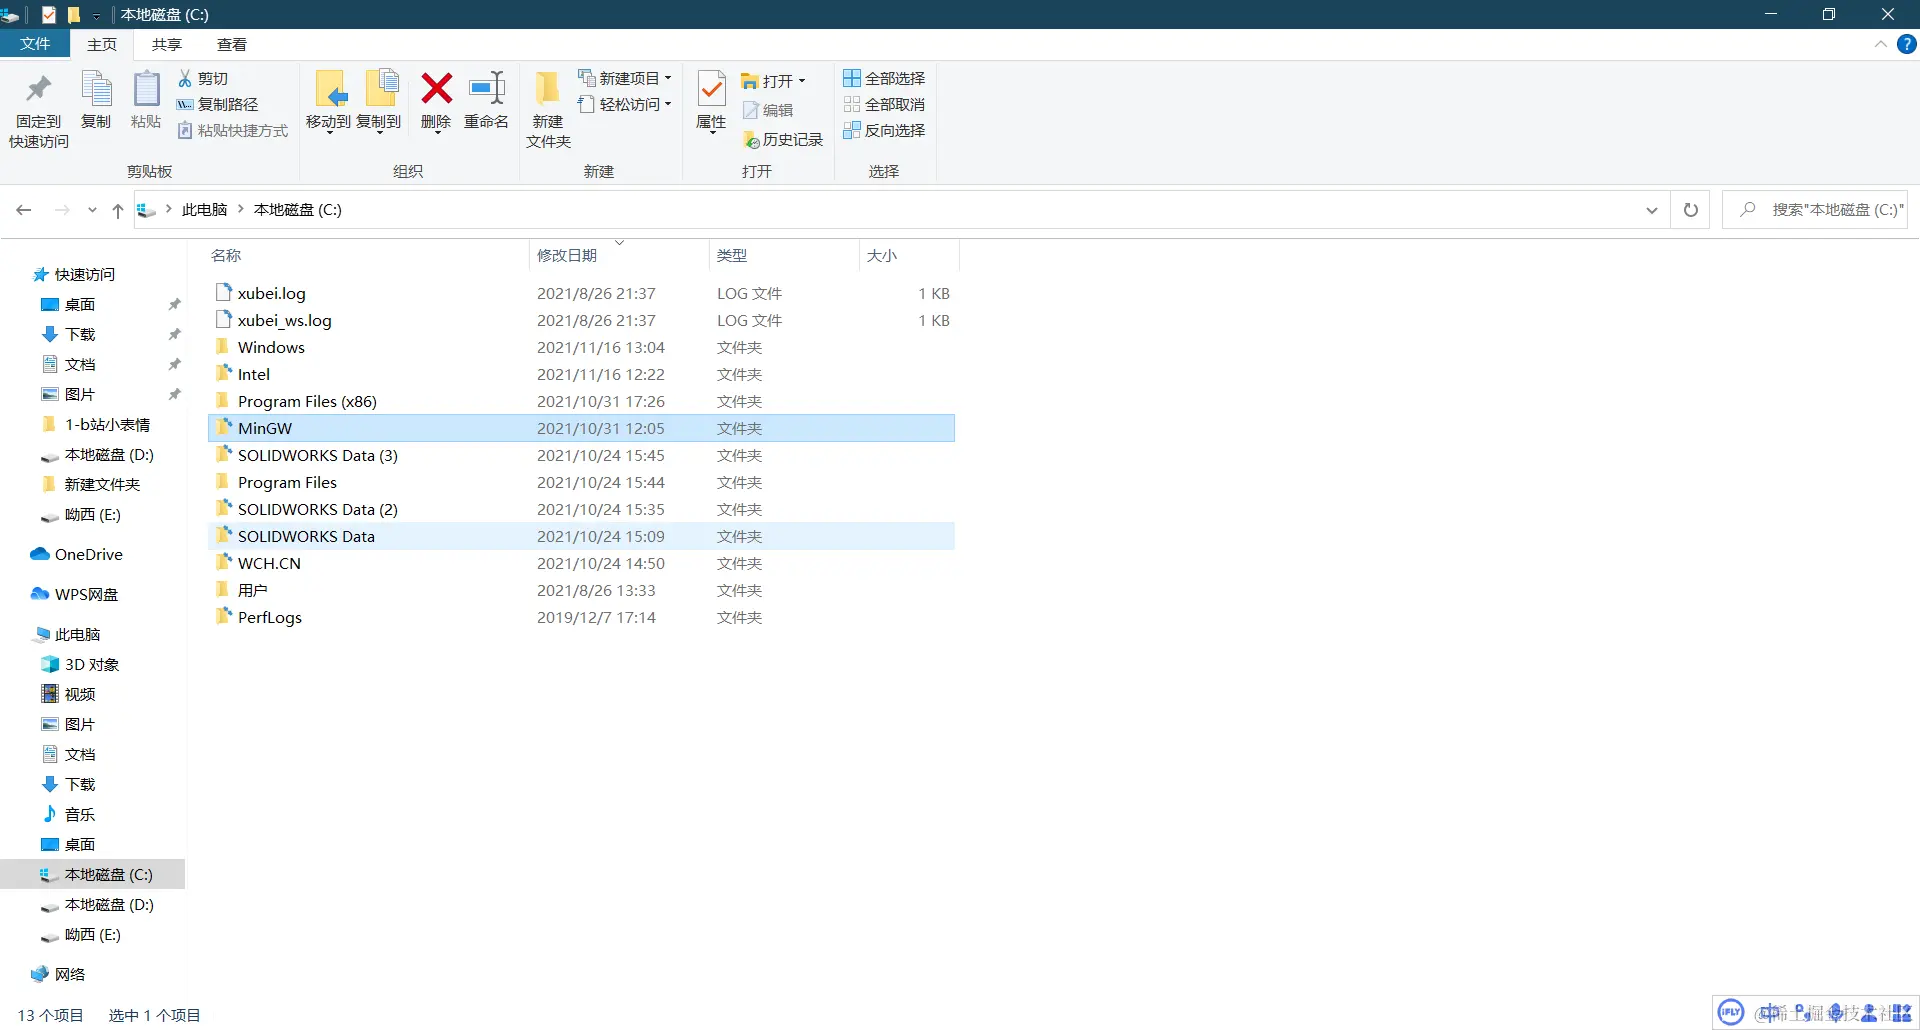Sort by the 大小 column header

click(x=909, y=255)
